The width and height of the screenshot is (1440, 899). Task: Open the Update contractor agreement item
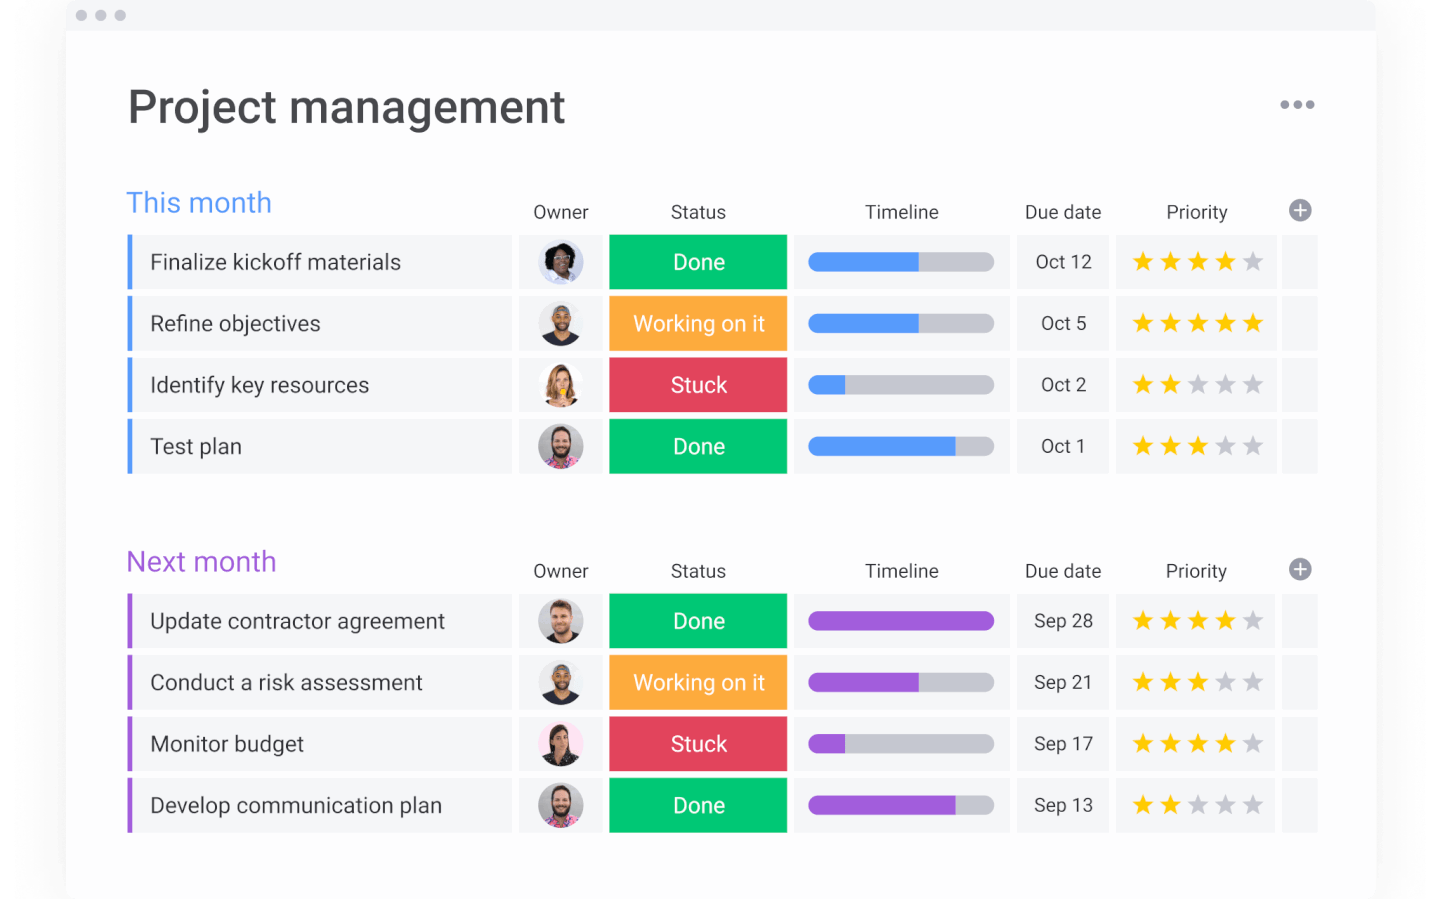pos(322,621)
